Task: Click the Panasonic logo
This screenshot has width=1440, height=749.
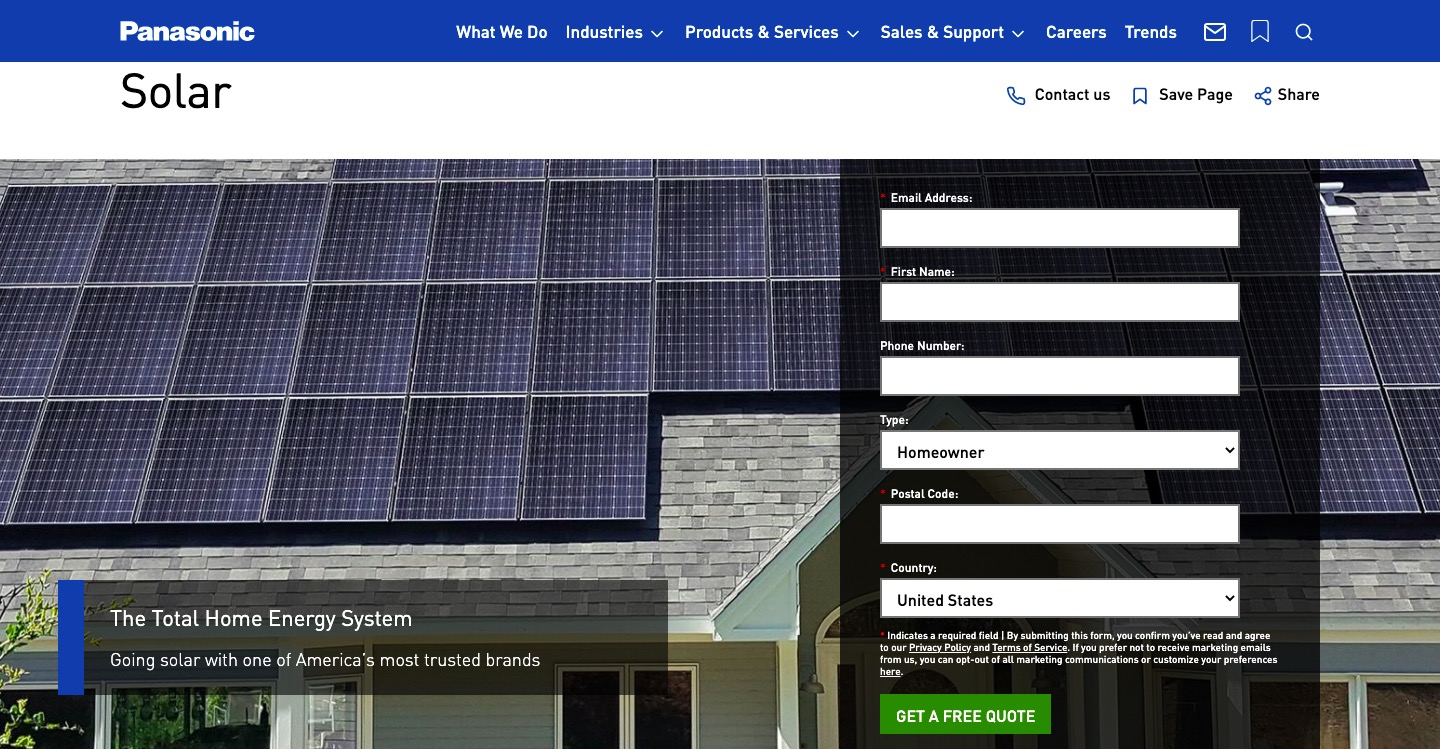Action: pos(187,32)
